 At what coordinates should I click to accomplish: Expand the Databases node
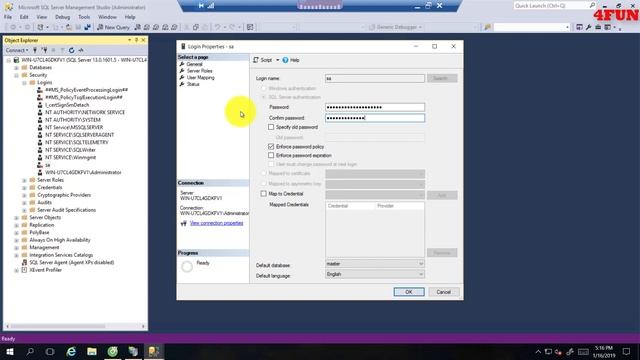pyautogui.click(x=16, y=68)
